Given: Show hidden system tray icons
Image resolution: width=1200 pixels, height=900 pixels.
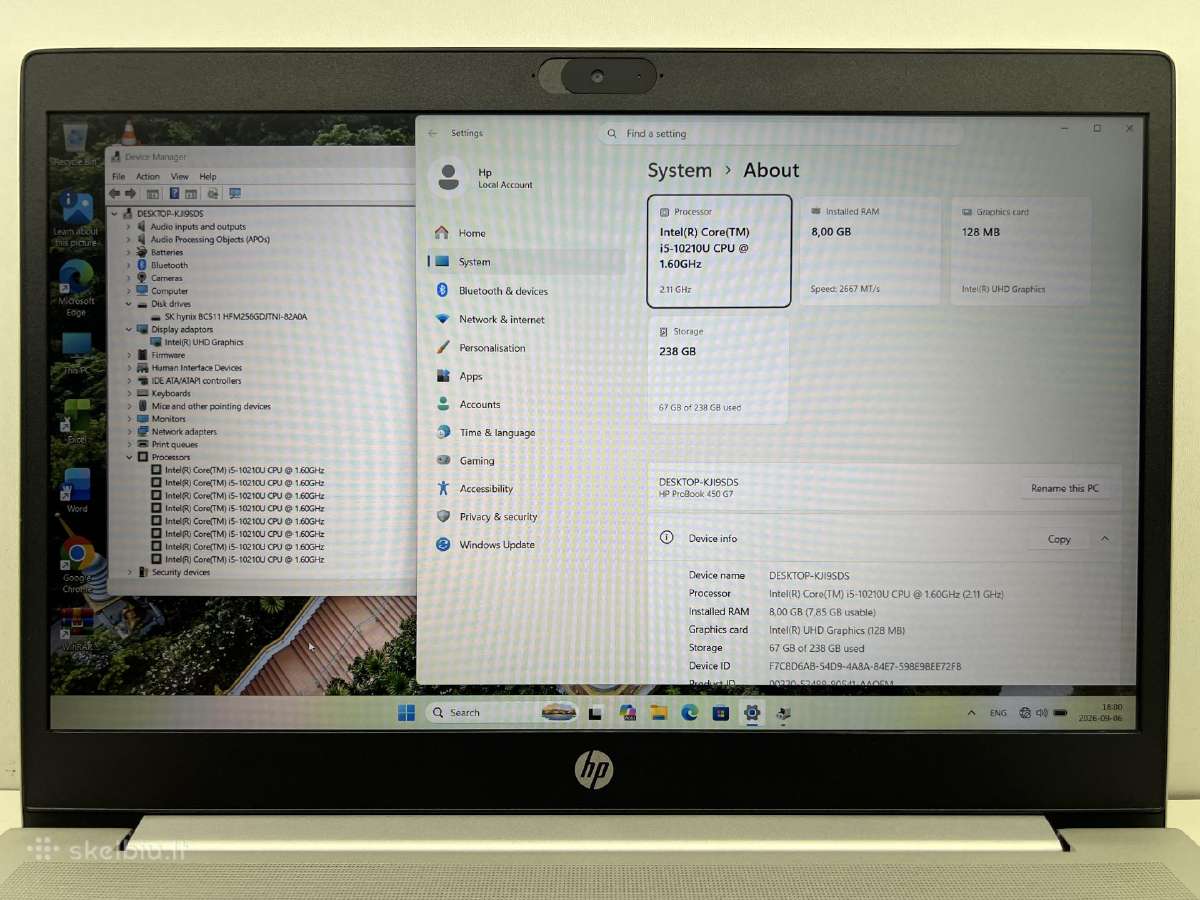Looking at the screenshot, I should coord(971,713).
